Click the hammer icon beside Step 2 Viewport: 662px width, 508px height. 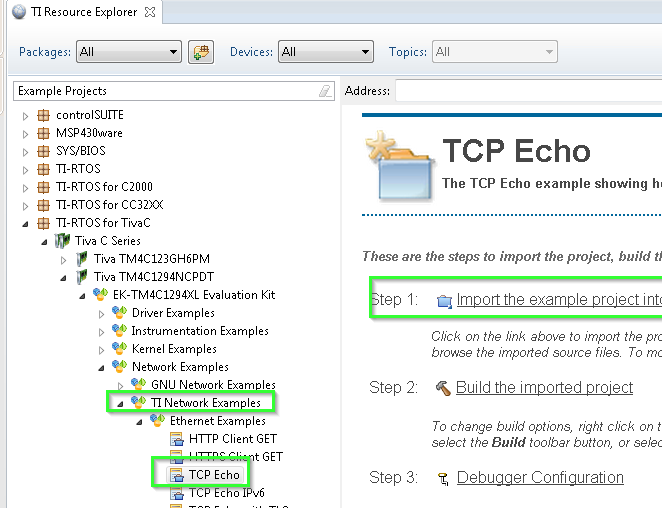point(443,388)
